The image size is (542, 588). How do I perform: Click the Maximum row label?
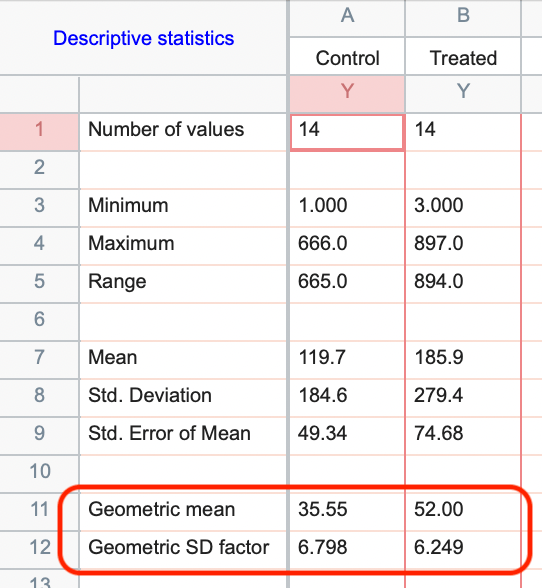coord(131,243)
